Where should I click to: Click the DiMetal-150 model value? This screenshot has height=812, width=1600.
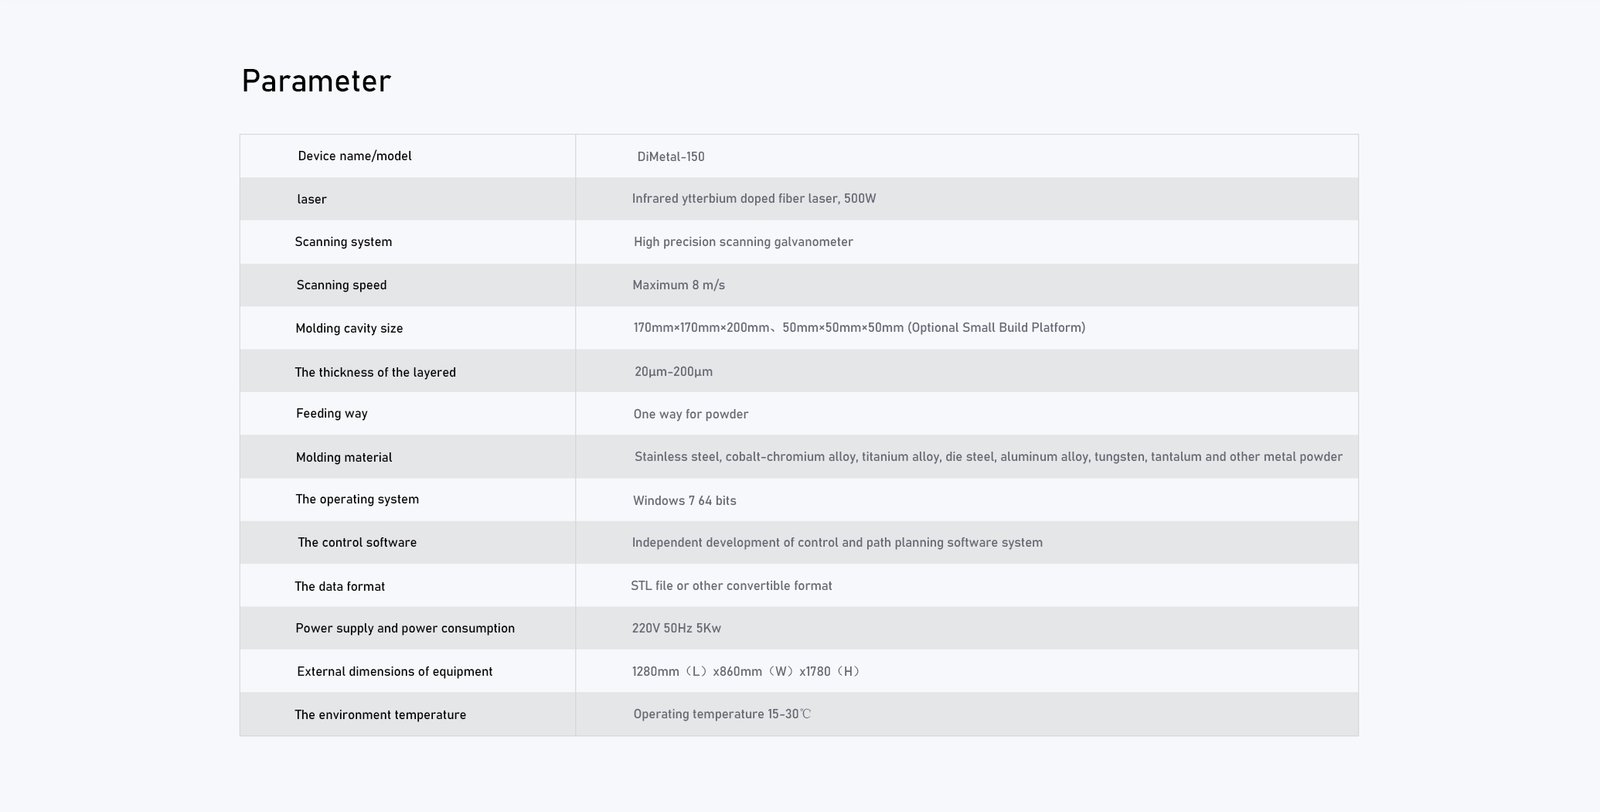pyautogui.click(x=671, y=157)
